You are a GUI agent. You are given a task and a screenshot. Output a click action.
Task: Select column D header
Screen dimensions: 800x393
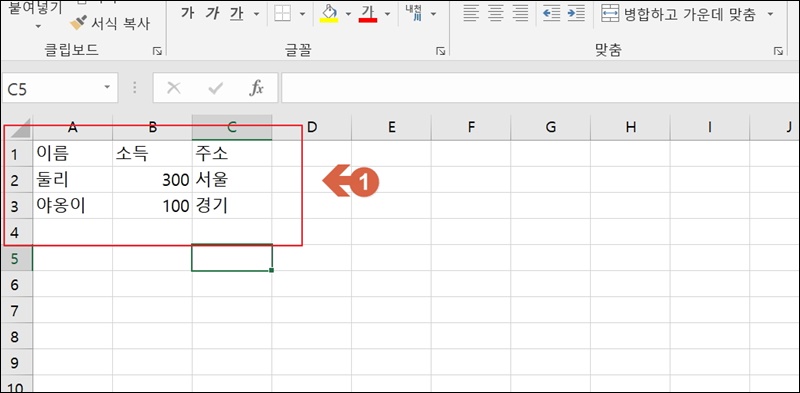[312, 128]
